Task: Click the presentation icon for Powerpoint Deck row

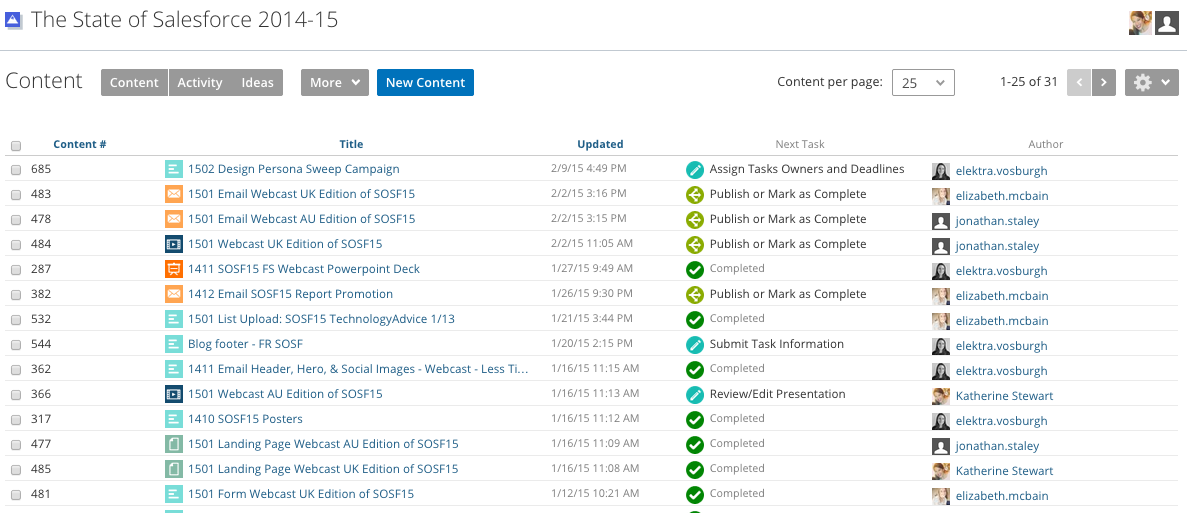Action: pyautogui.click(x=174, y=269)
